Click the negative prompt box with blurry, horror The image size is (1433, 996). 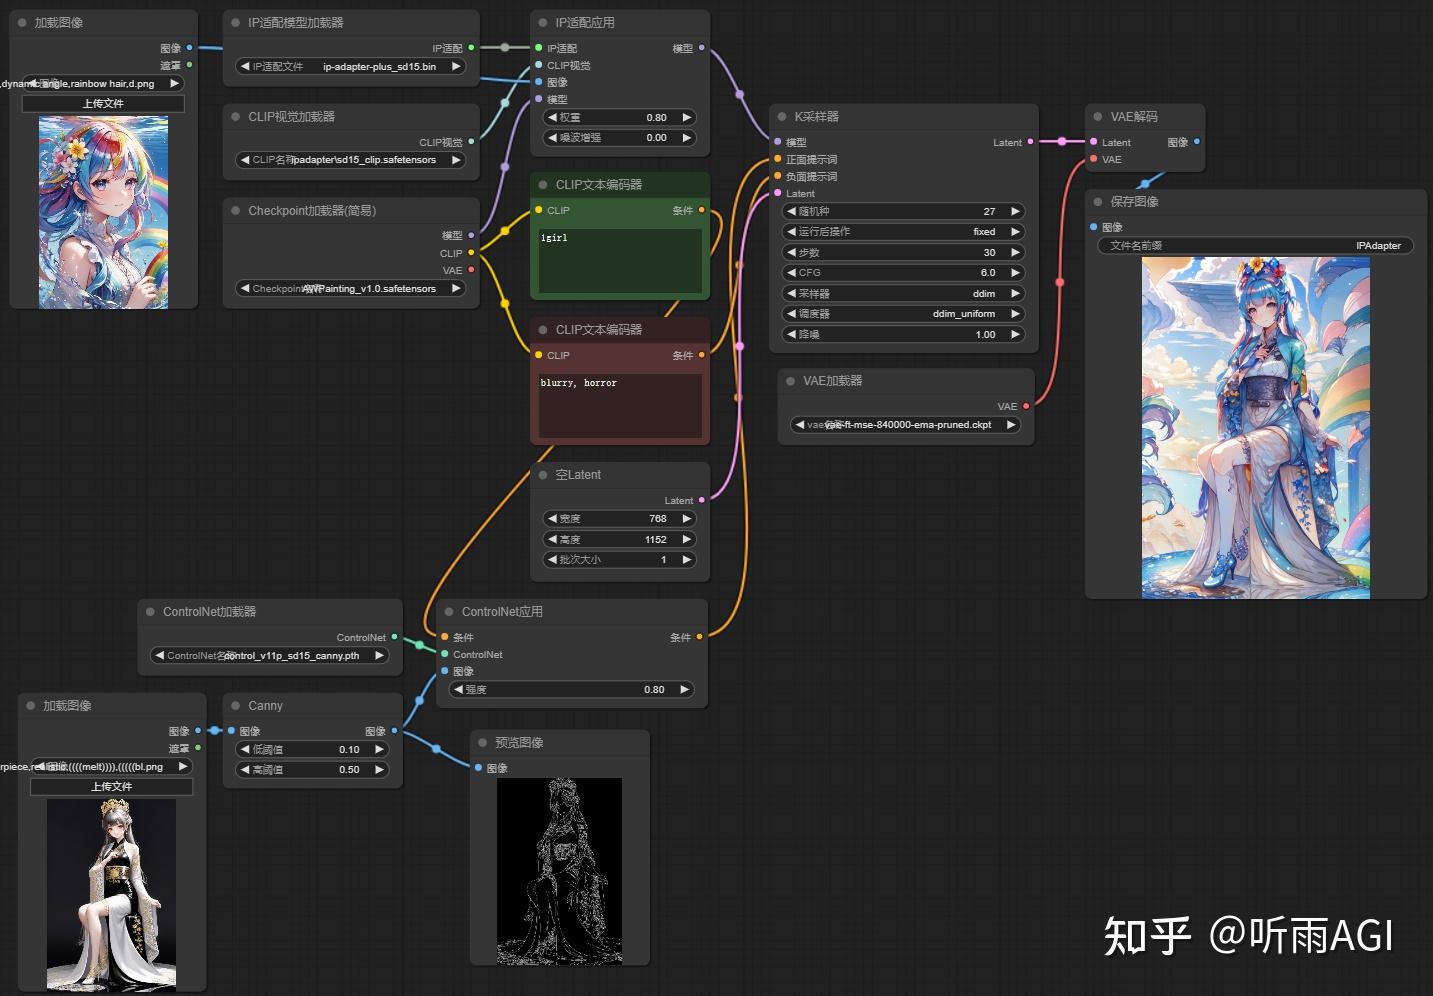[x=620, y=406]
